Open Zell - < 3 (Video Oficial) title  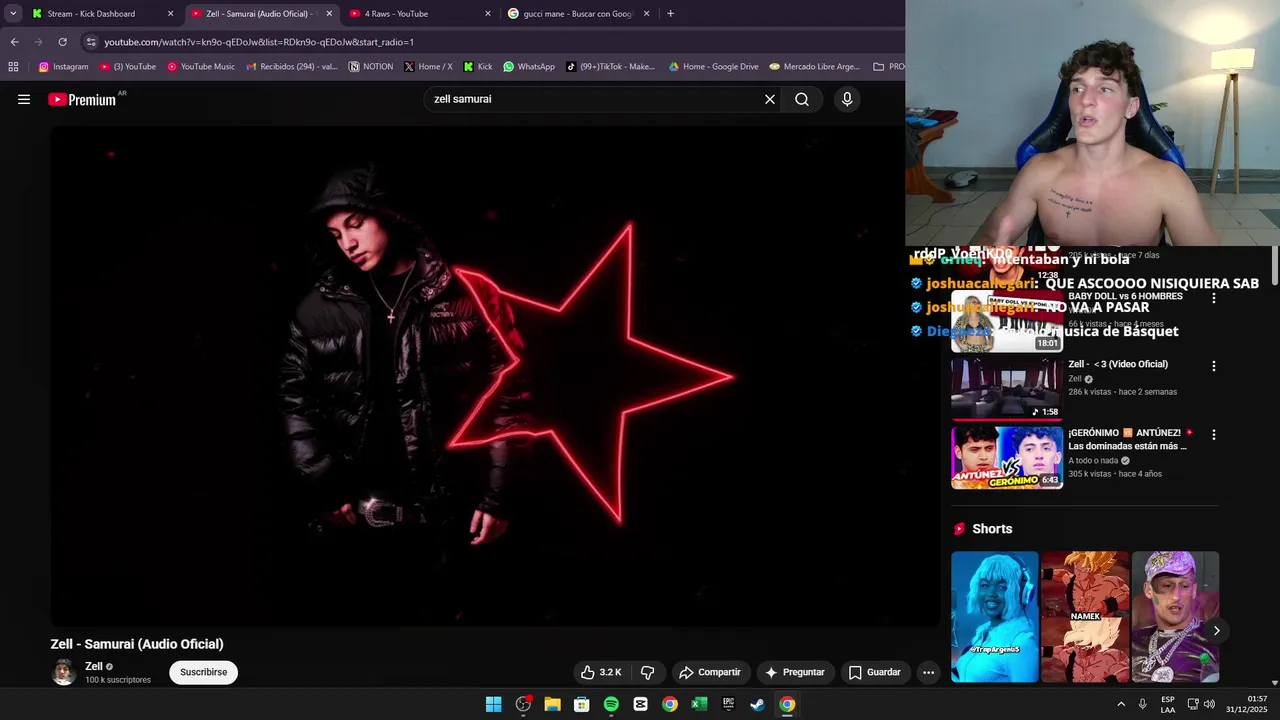(x=1118, y=364)
